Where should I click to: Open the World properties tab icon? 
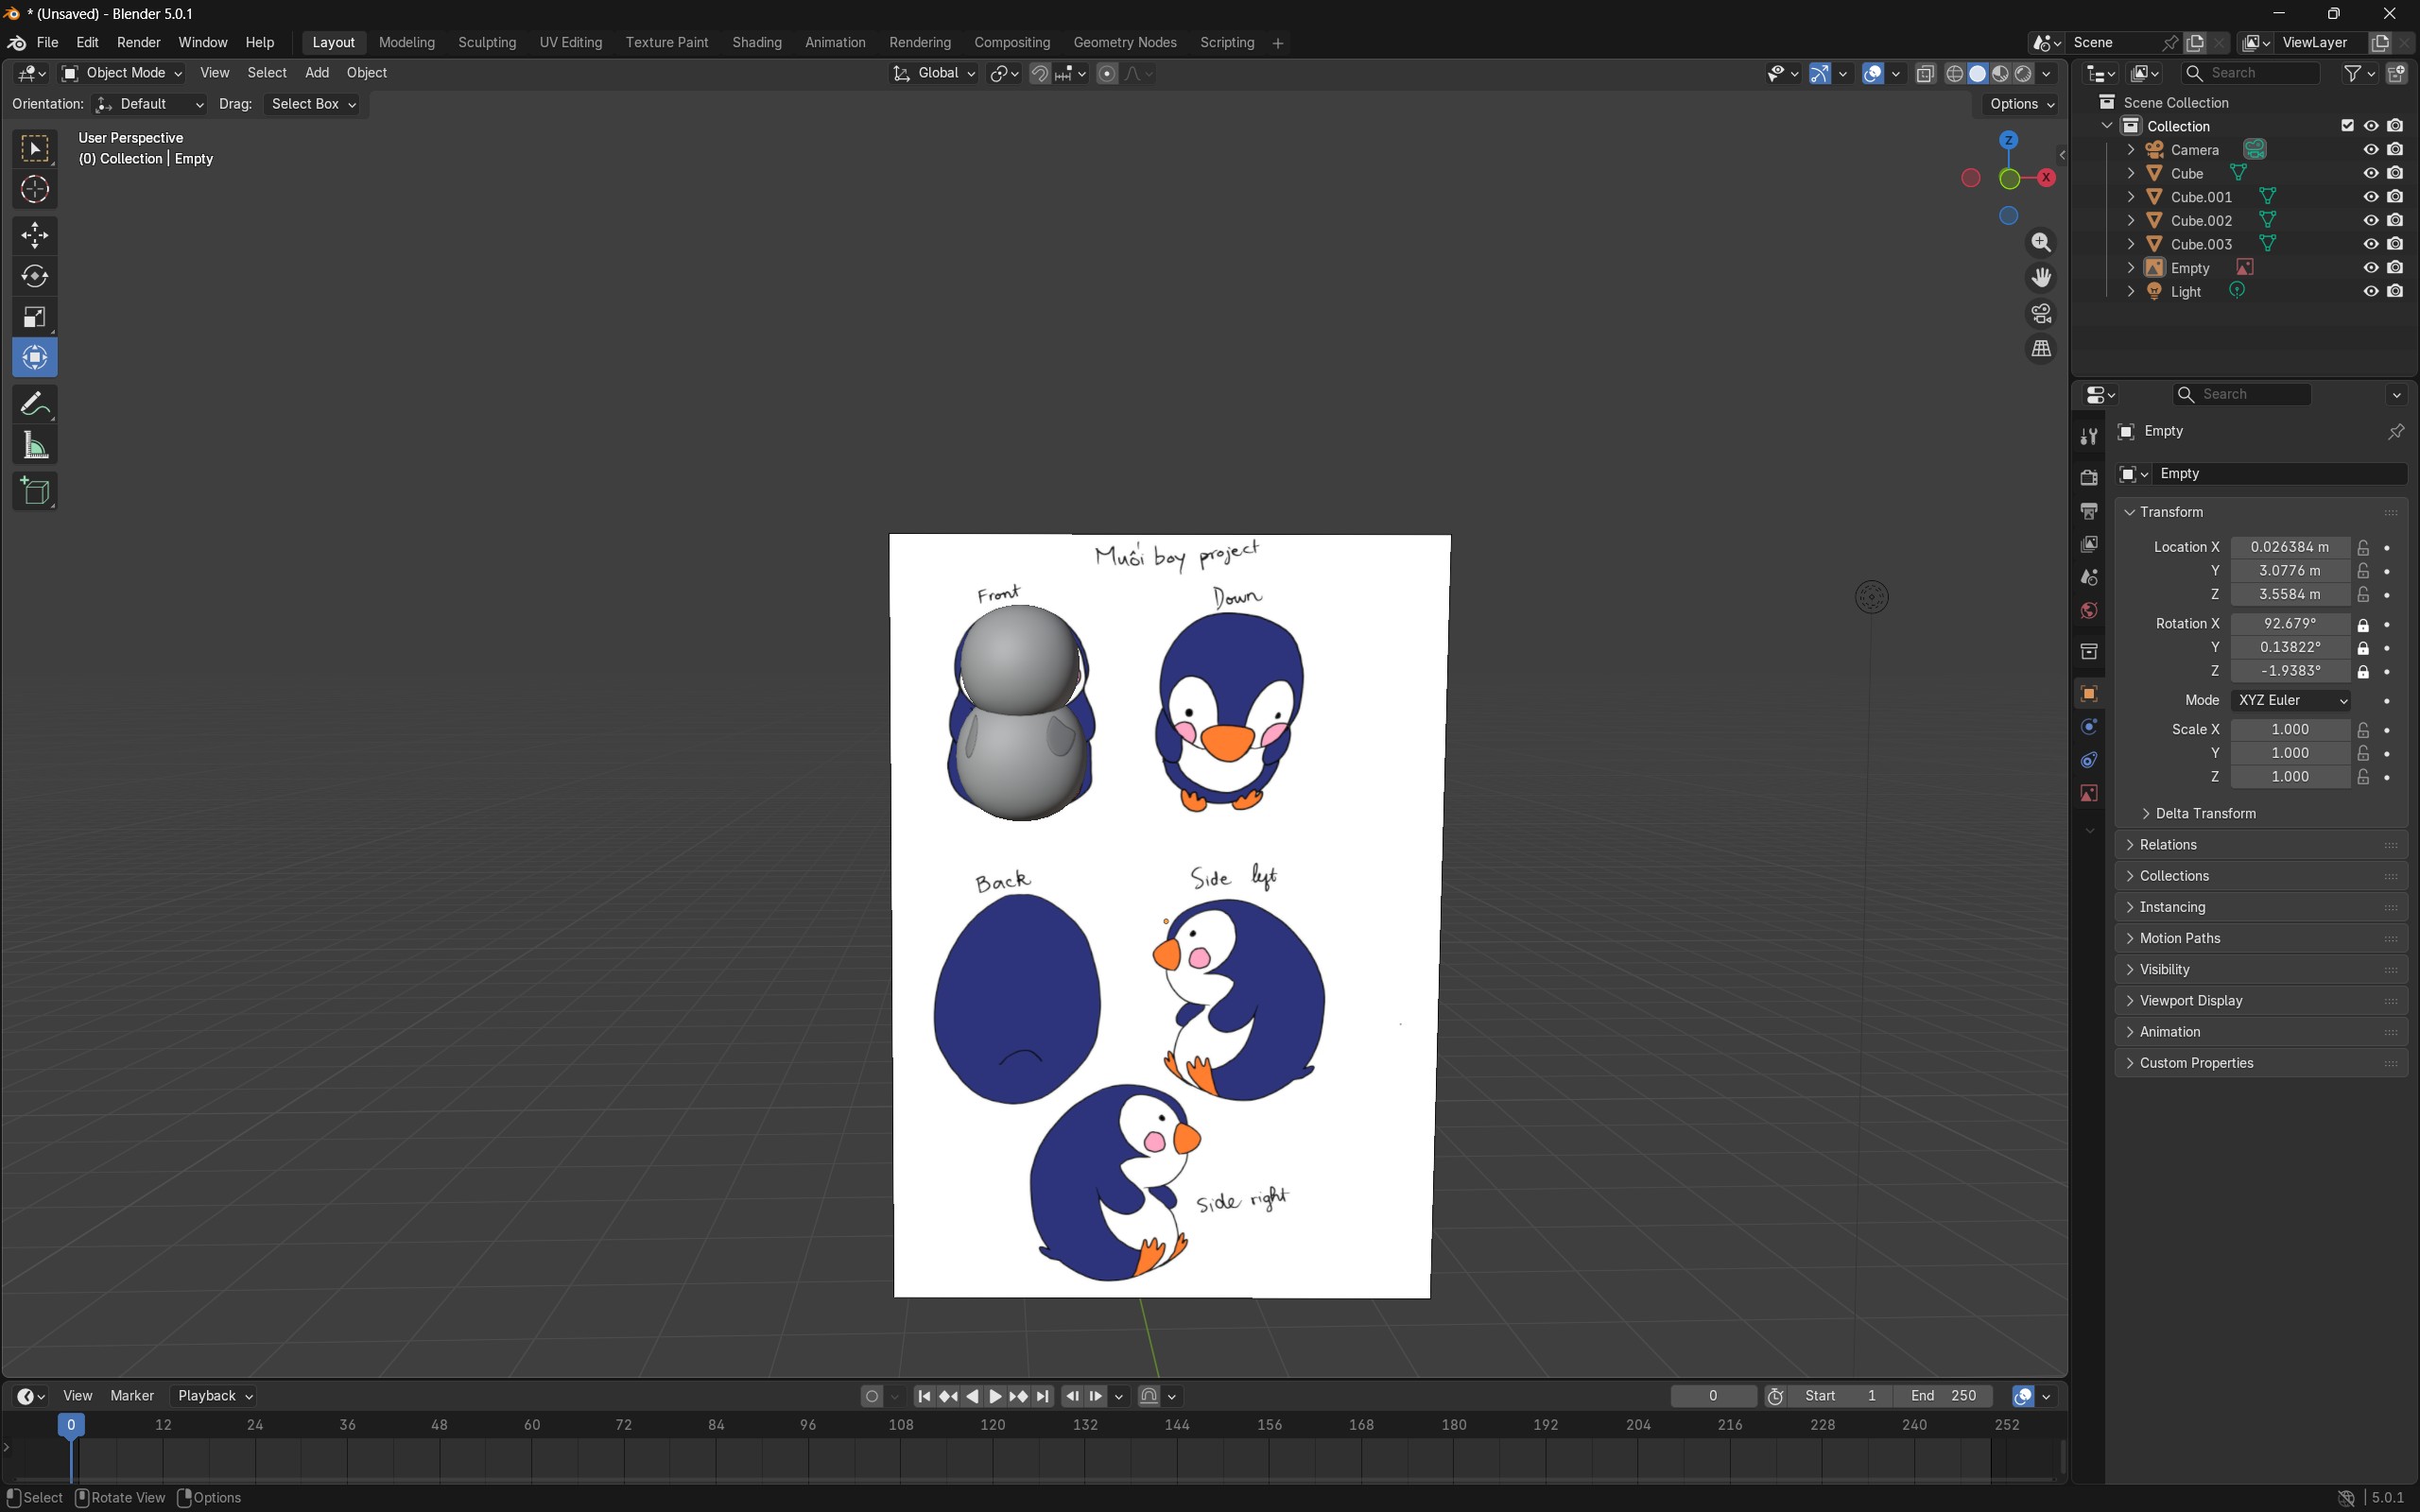click(2089, 611)
